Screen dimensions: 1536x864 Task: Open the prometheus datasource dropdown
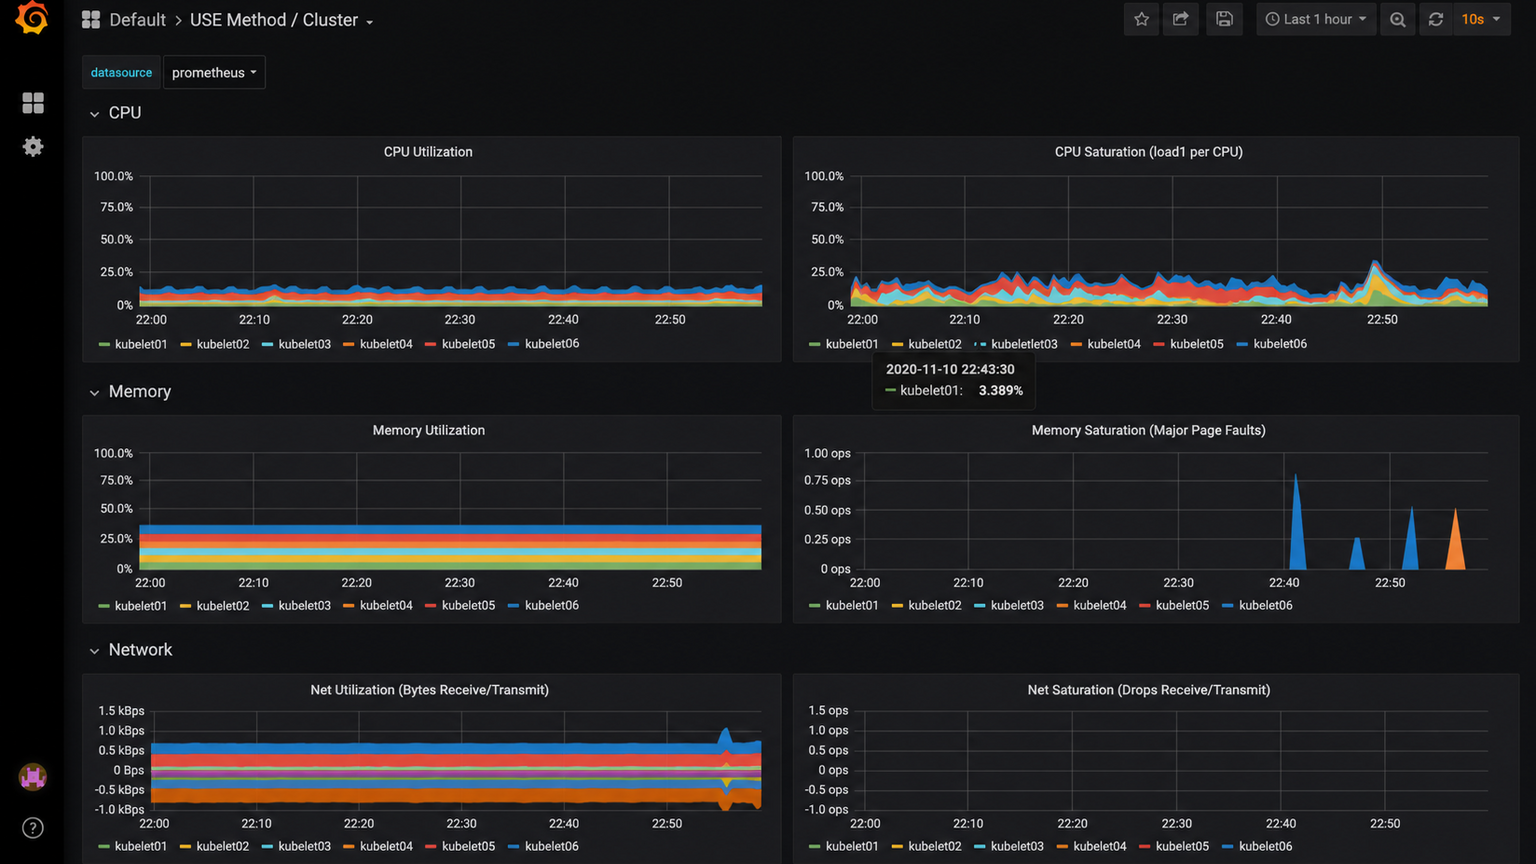click(214, 72)
